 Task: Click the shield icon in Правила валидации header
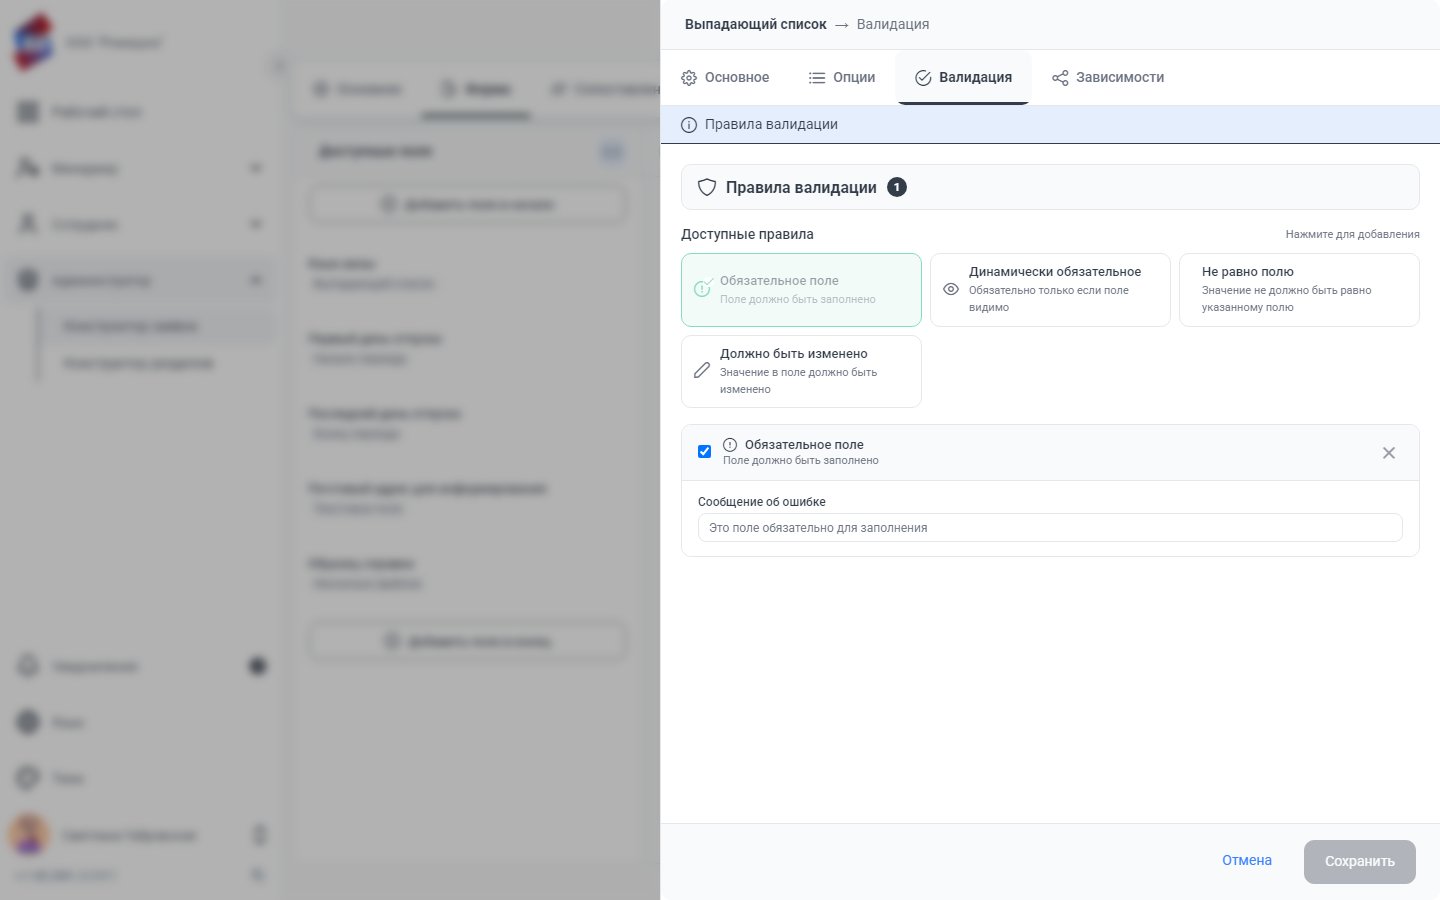click(x=707, y=187)
